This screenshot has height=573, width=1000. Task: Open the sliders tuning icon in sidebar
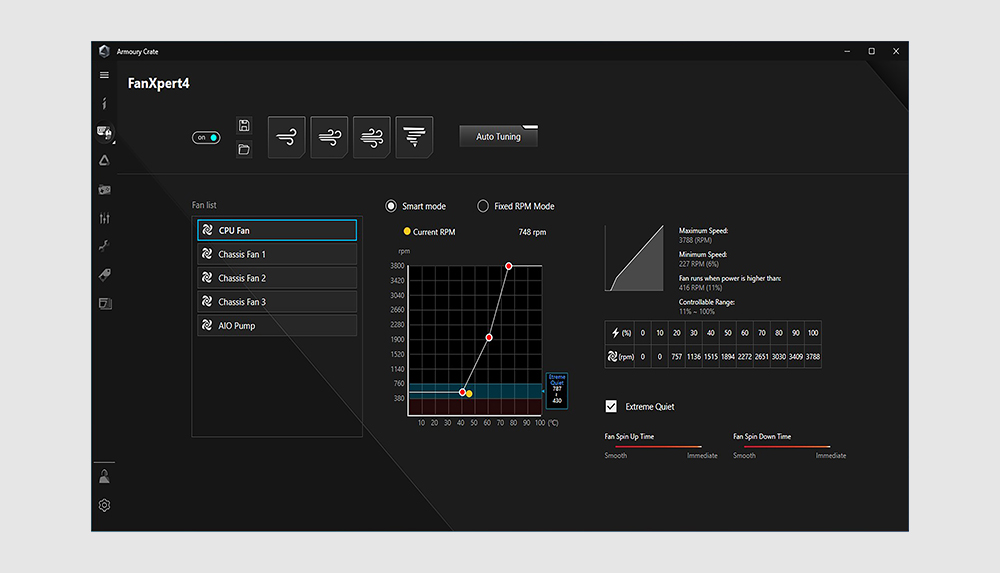(x=105, y=218)
